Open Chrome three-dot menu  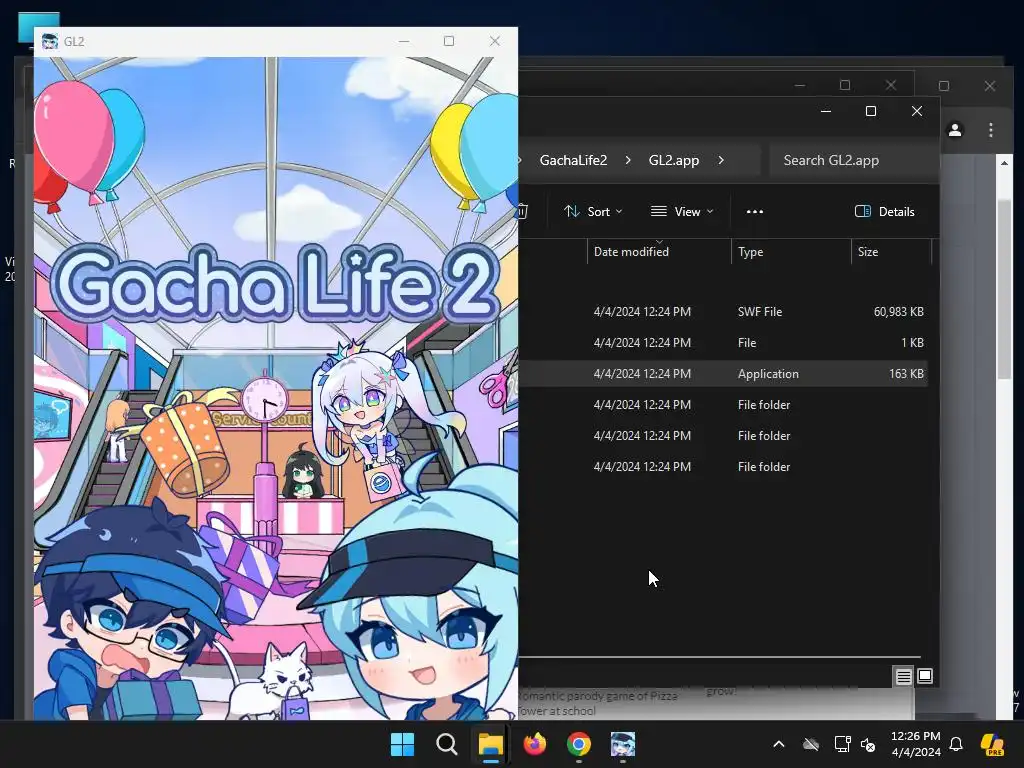(x=991, y=130)
